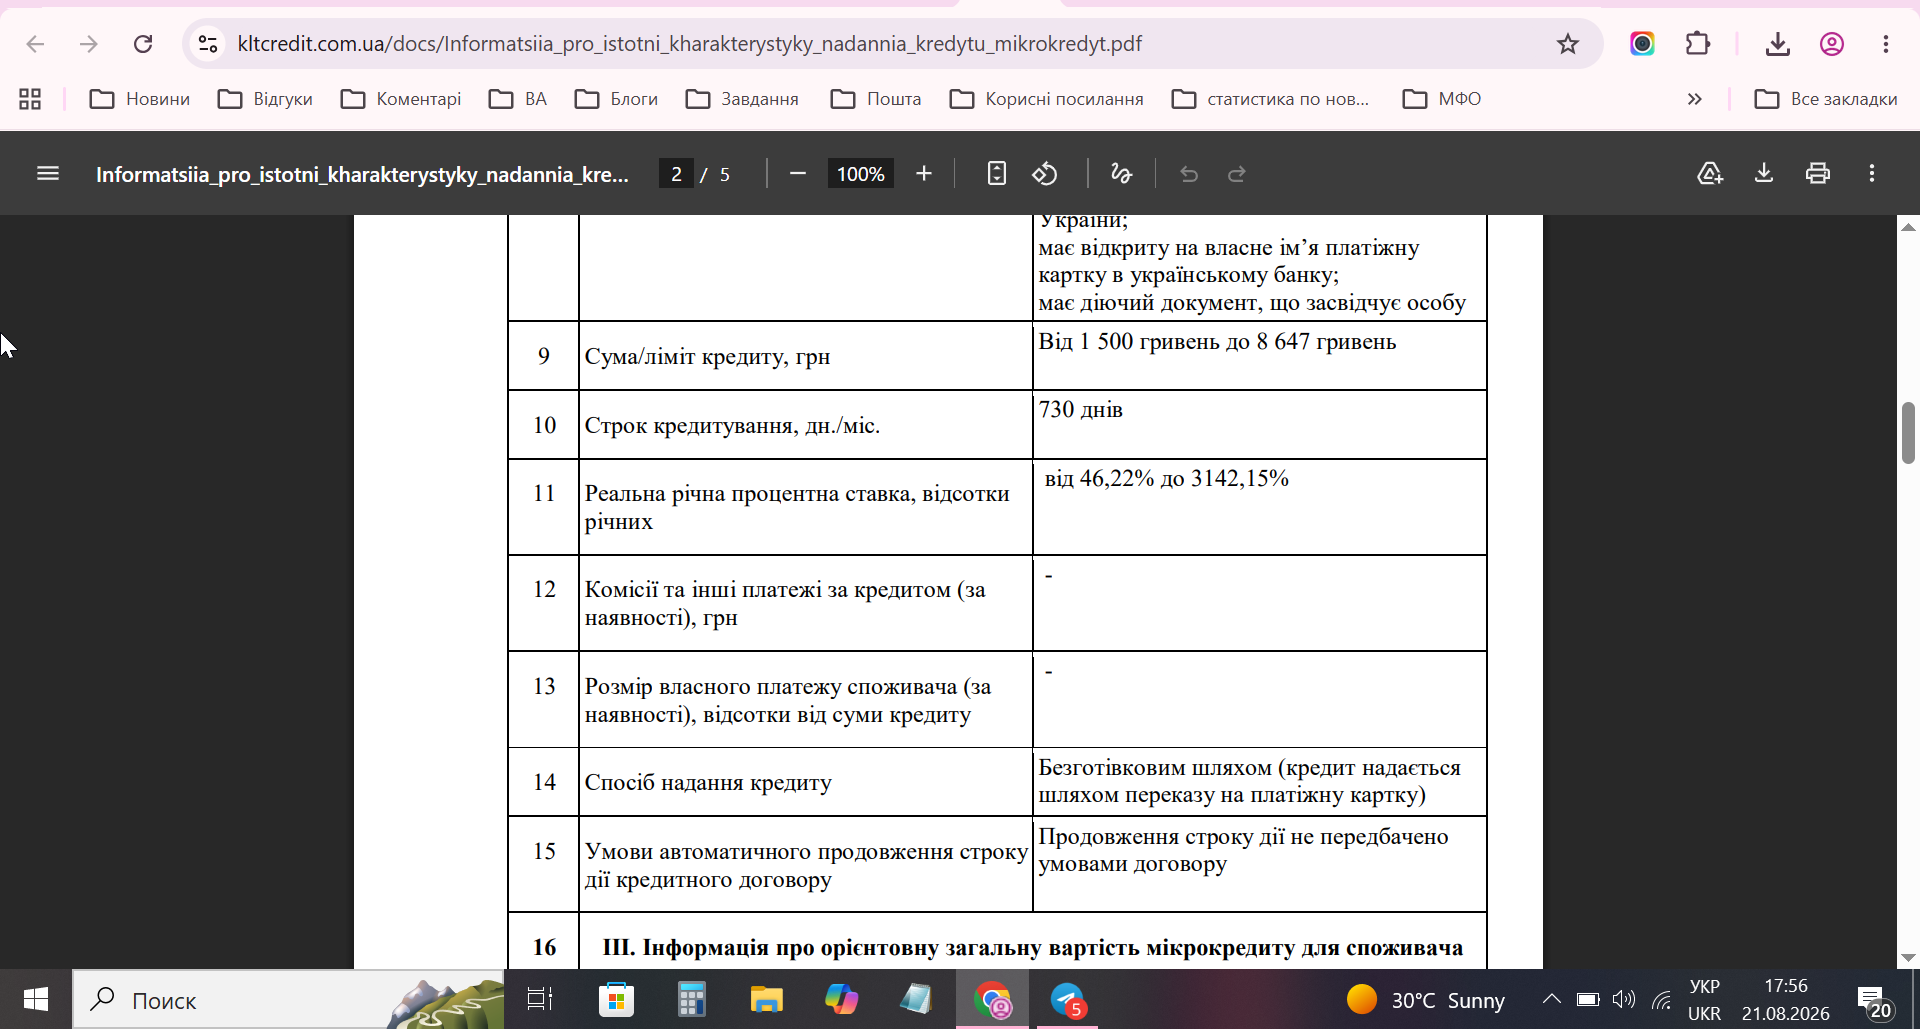Image resolution: width=1920 pixels, height=1029 pixels.
Task: Open the Все закладки folder
Action: 1826,99
